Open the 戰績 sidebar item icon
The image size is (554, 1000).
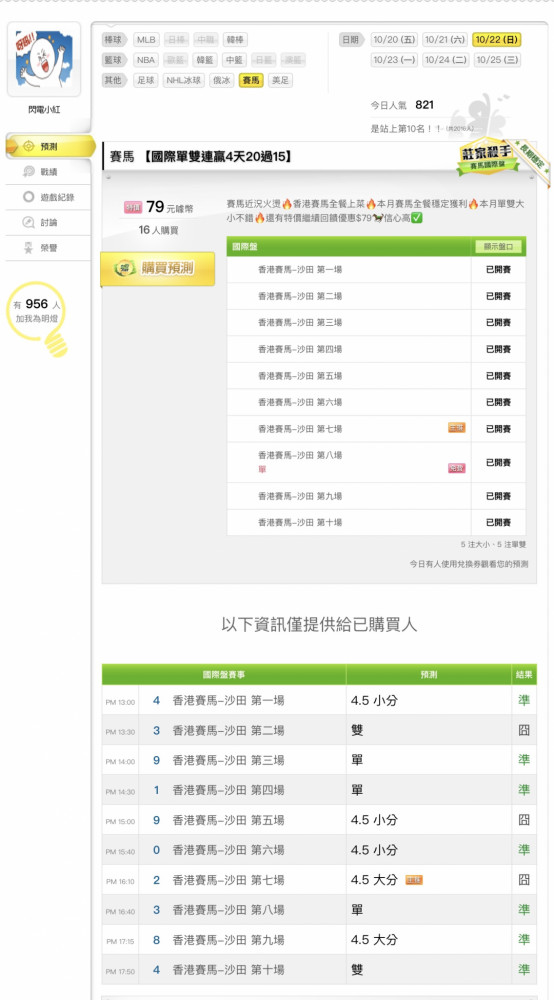coord(29,172)
